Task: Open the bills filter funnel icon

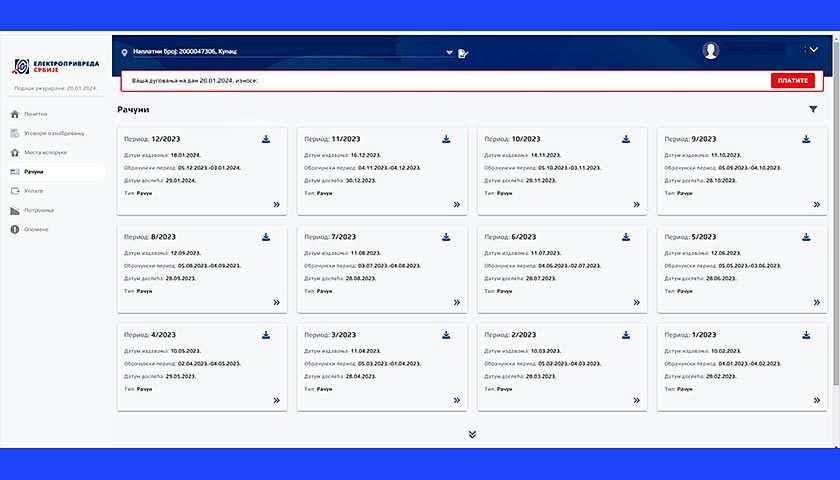Action: (x=813, y=109)
